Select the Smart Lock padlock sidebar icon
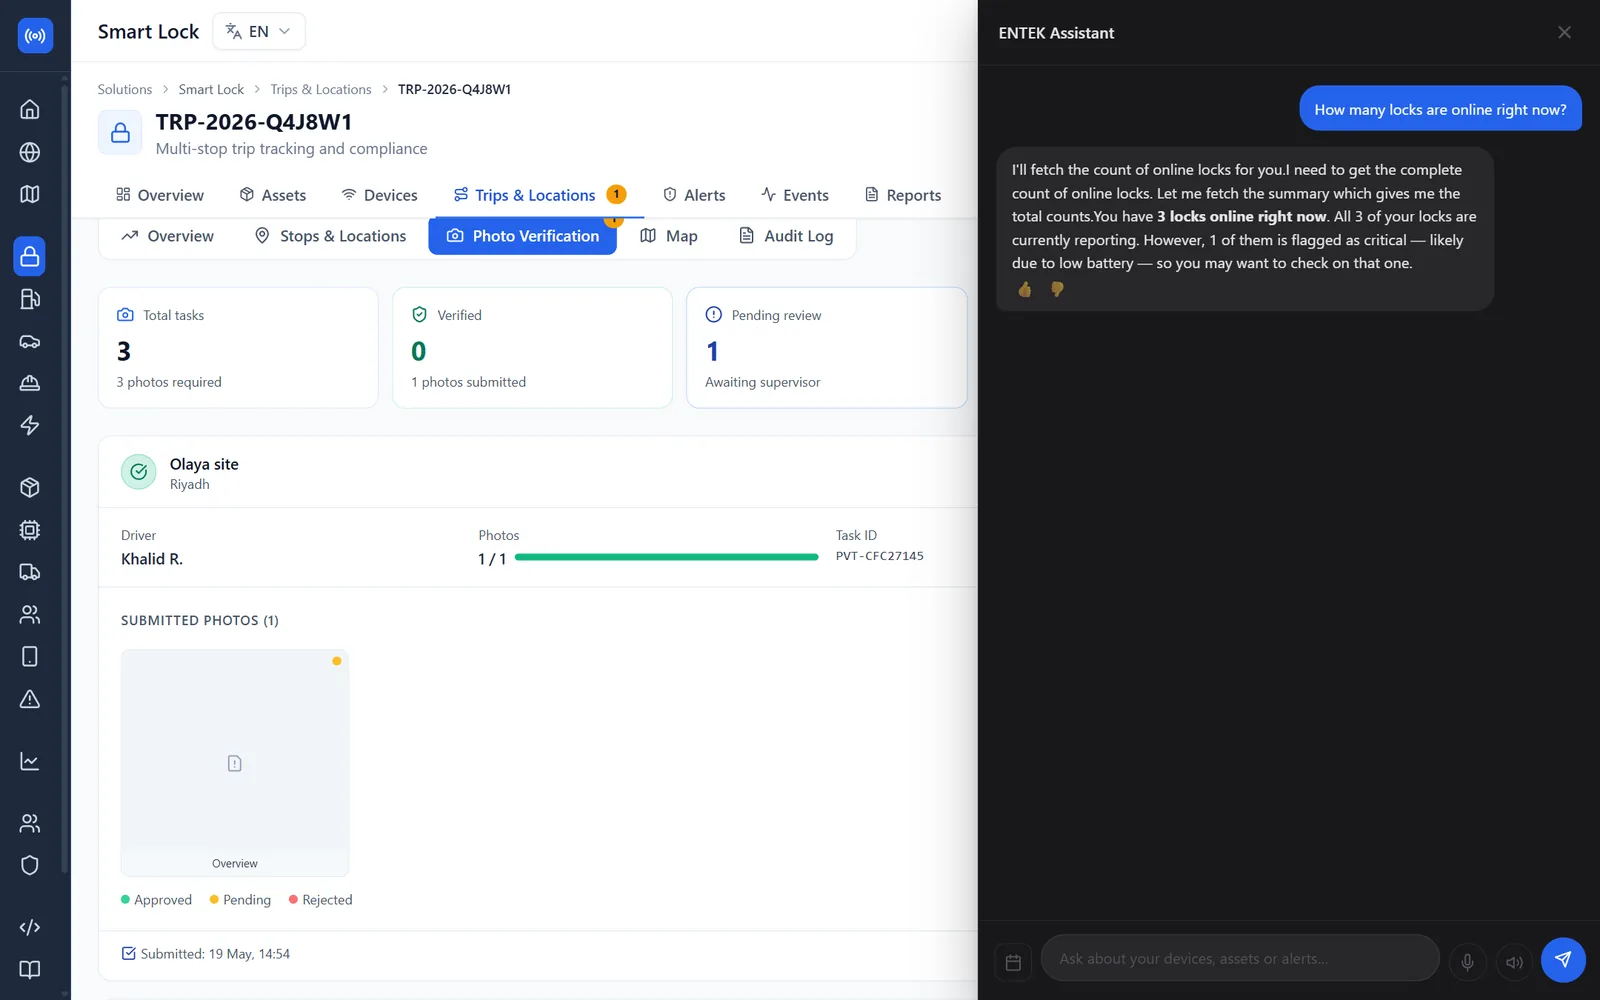Screen dimensions: 1600x1000 [x=30, y=257]
